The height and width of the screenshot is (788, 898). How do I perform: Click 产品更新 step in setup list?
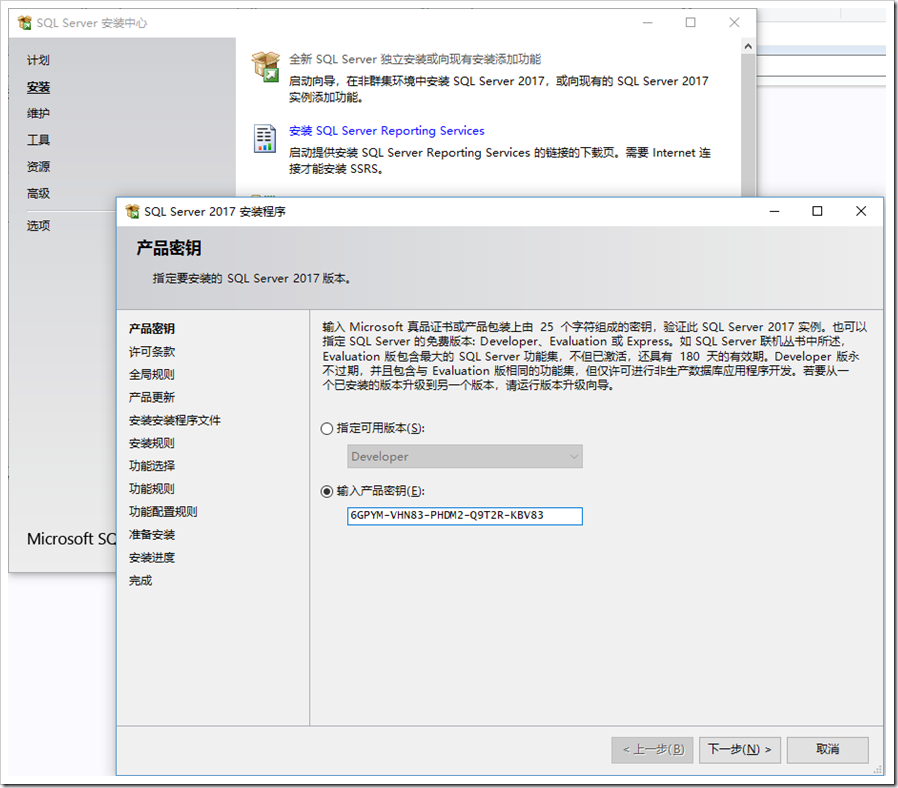[x=152, y=397]
